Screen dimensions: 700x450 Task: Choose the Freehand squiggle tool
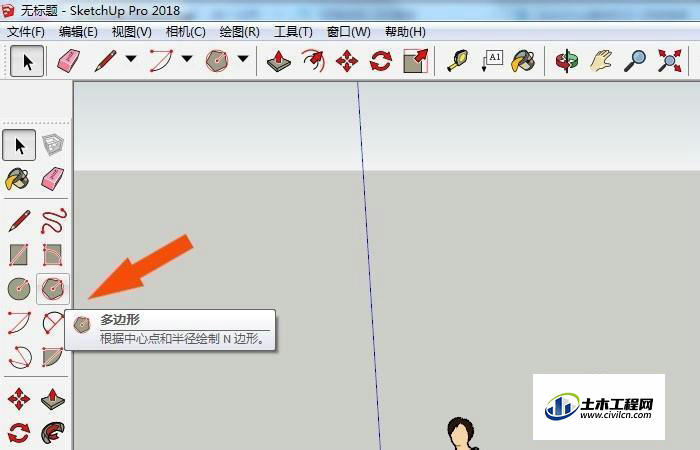point(53,221)
